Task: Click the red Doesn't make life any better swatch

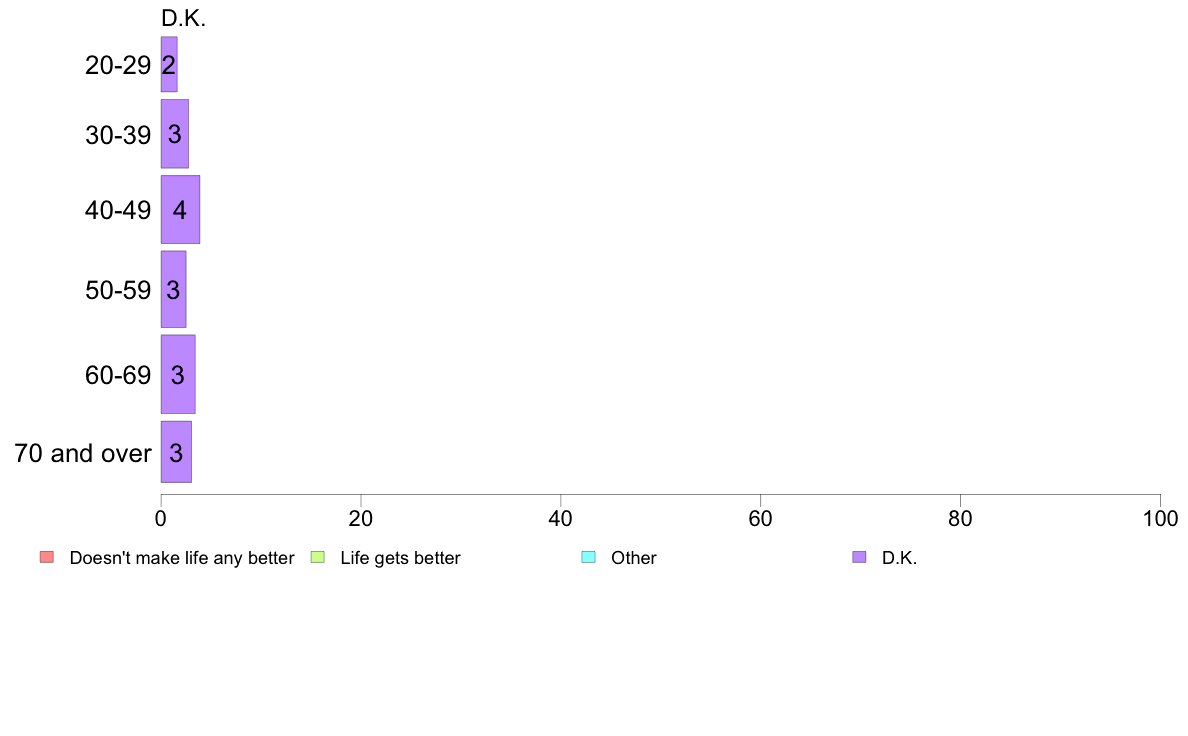Action: [47, 557]
